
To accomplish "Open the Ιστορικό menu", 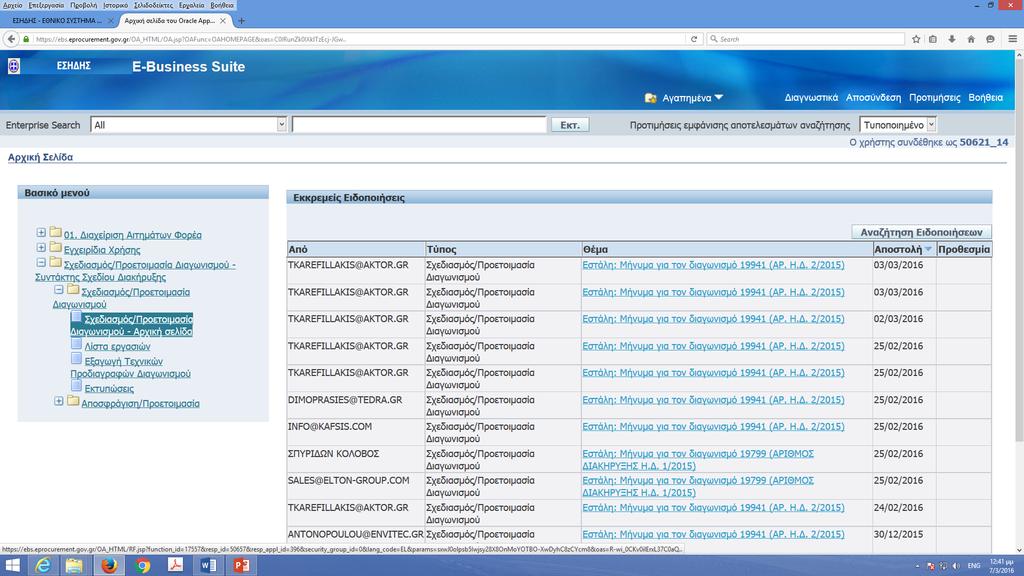I will 116,5.
